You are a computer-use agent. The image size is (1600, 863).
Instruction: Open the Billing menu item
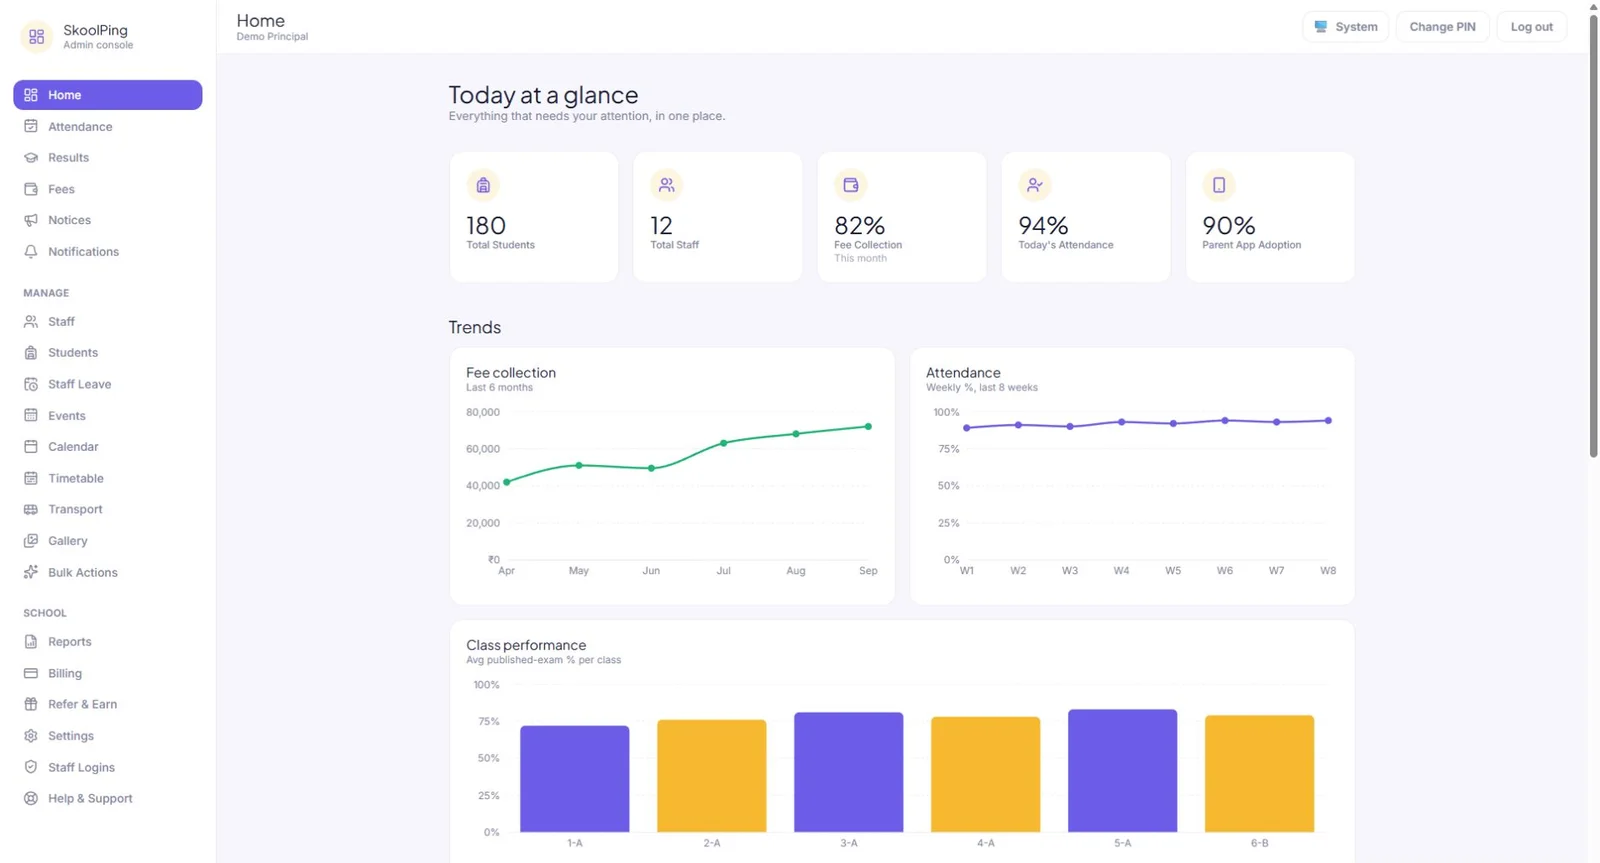[x=108, y=674]
